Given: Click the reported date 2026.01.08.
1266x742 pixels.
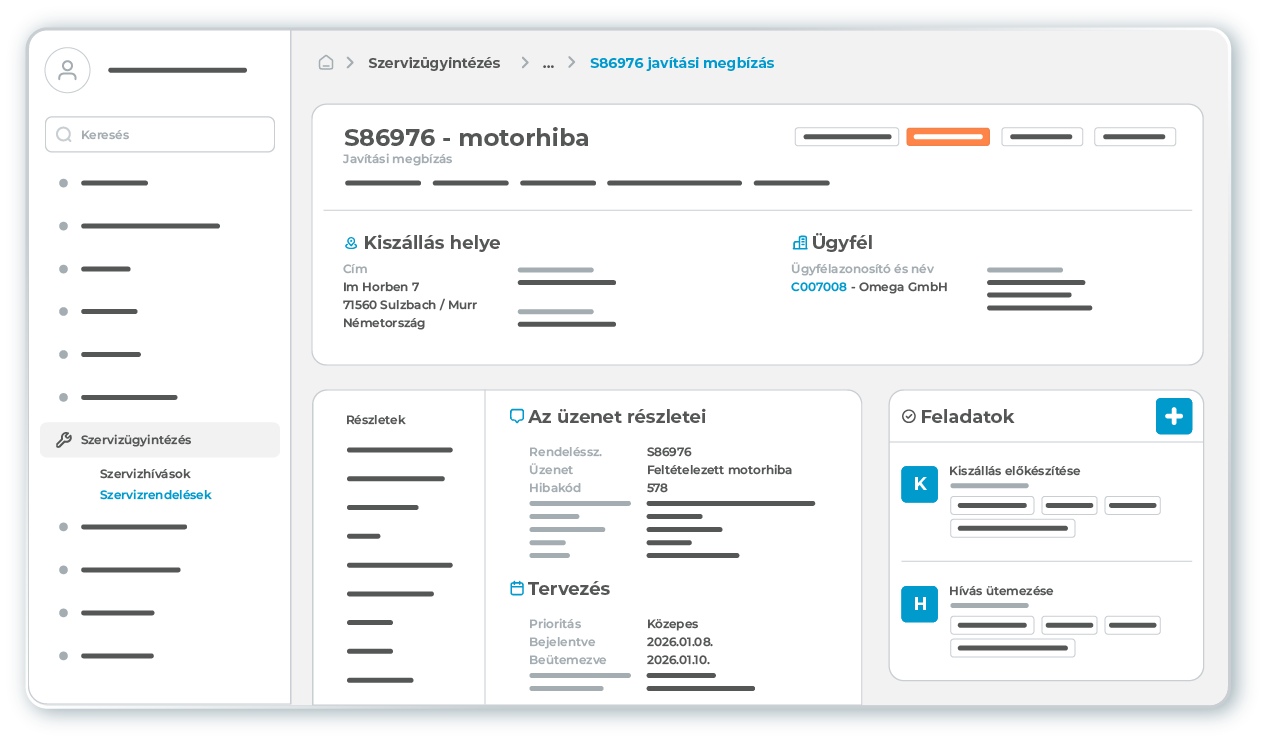Looking at the screenshot, I should pos(680,642).
